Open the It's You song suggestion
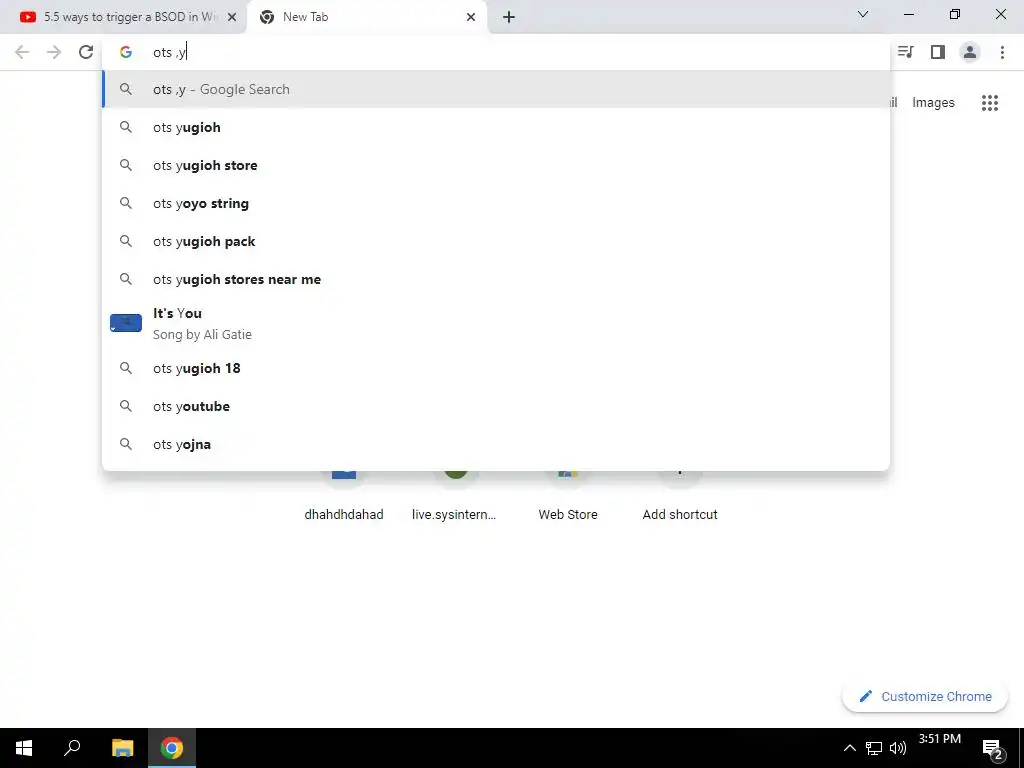Viewport: 1024px width, 768px height. pos(496,323)
